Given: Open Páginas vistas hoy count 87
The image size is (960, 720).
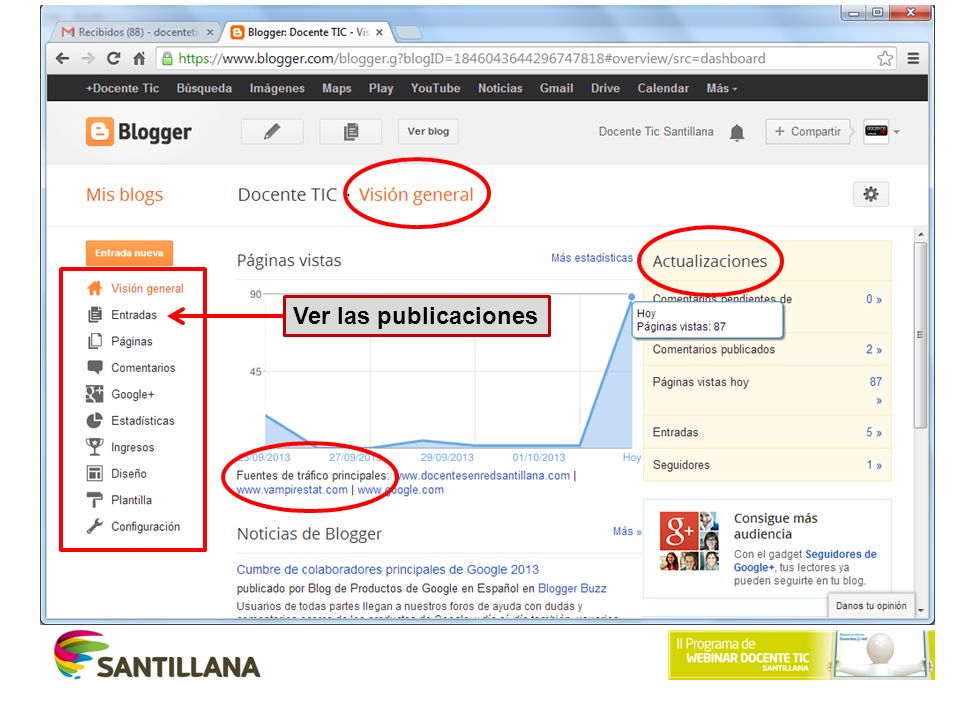Looking at the screenshot, I should [876, 389].
